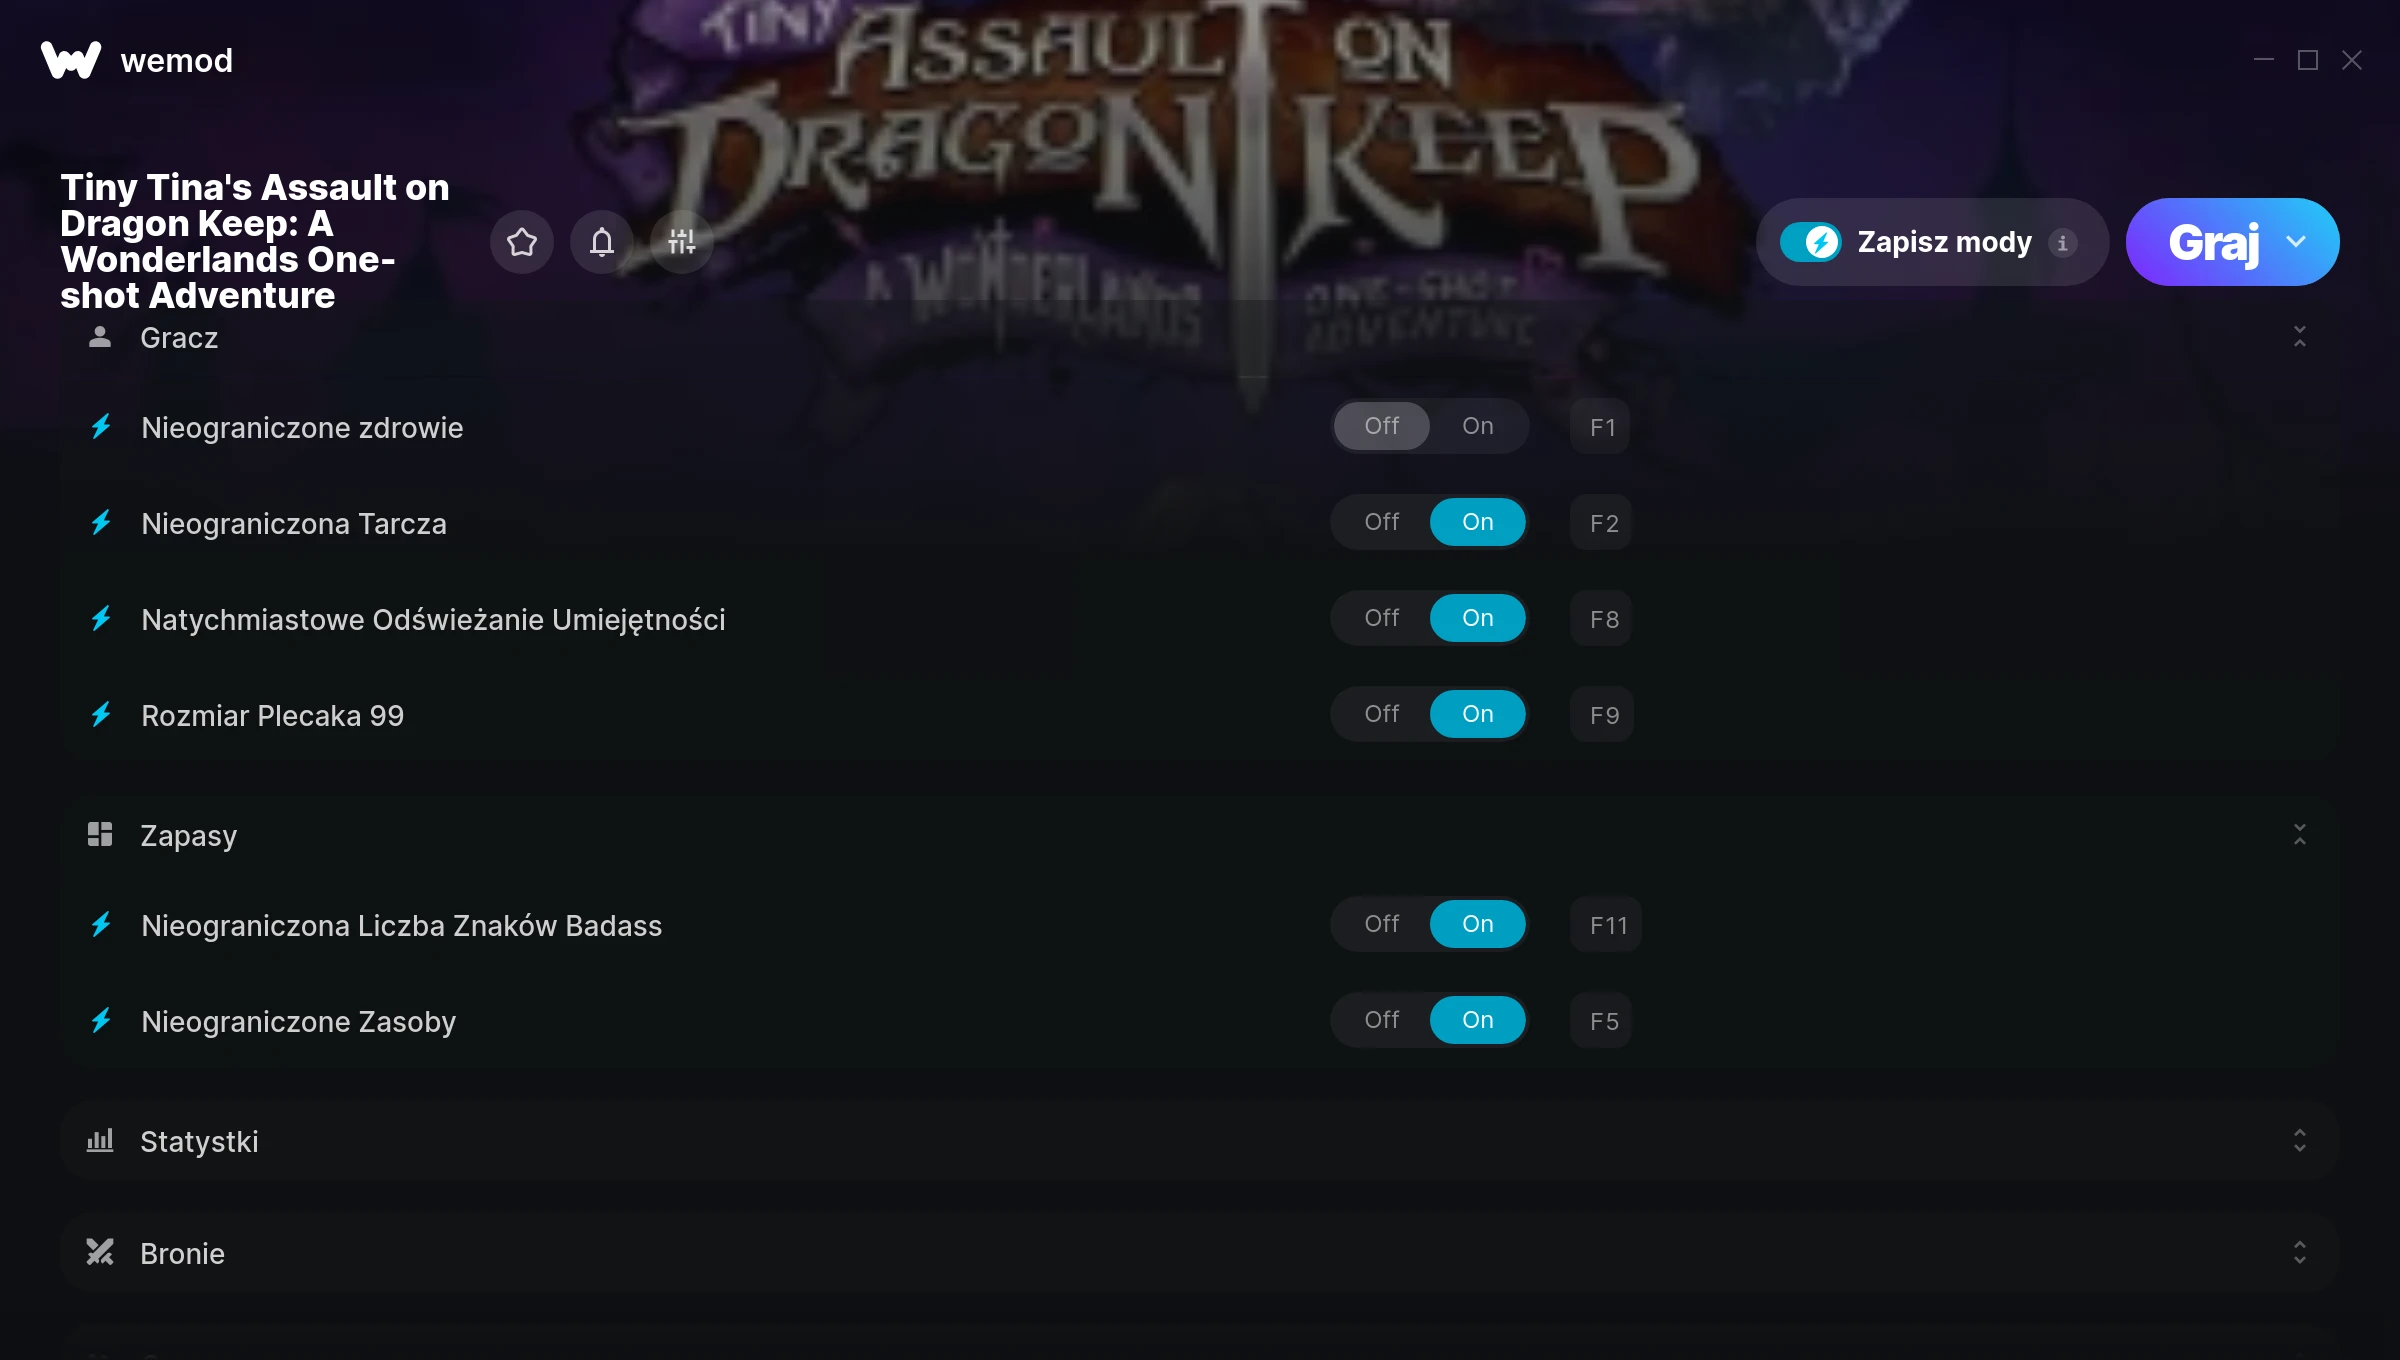Viewport: 2400px width, 1360px height.
Task: Click the F5 hotkey for Nieograniczone Zasoby
Action: [1602, 1021]
